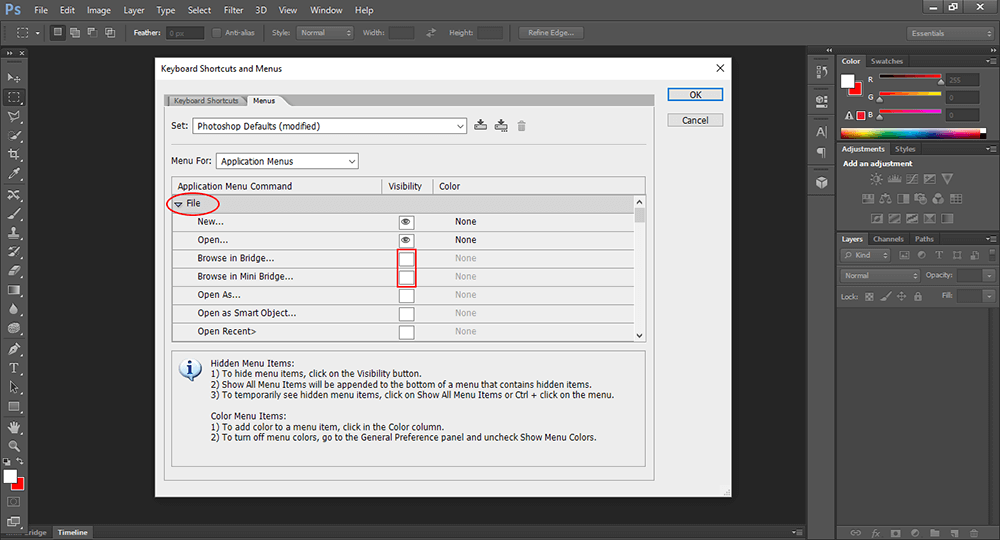
Task: Select the Eraser tool
Action: tap(13, 271)
